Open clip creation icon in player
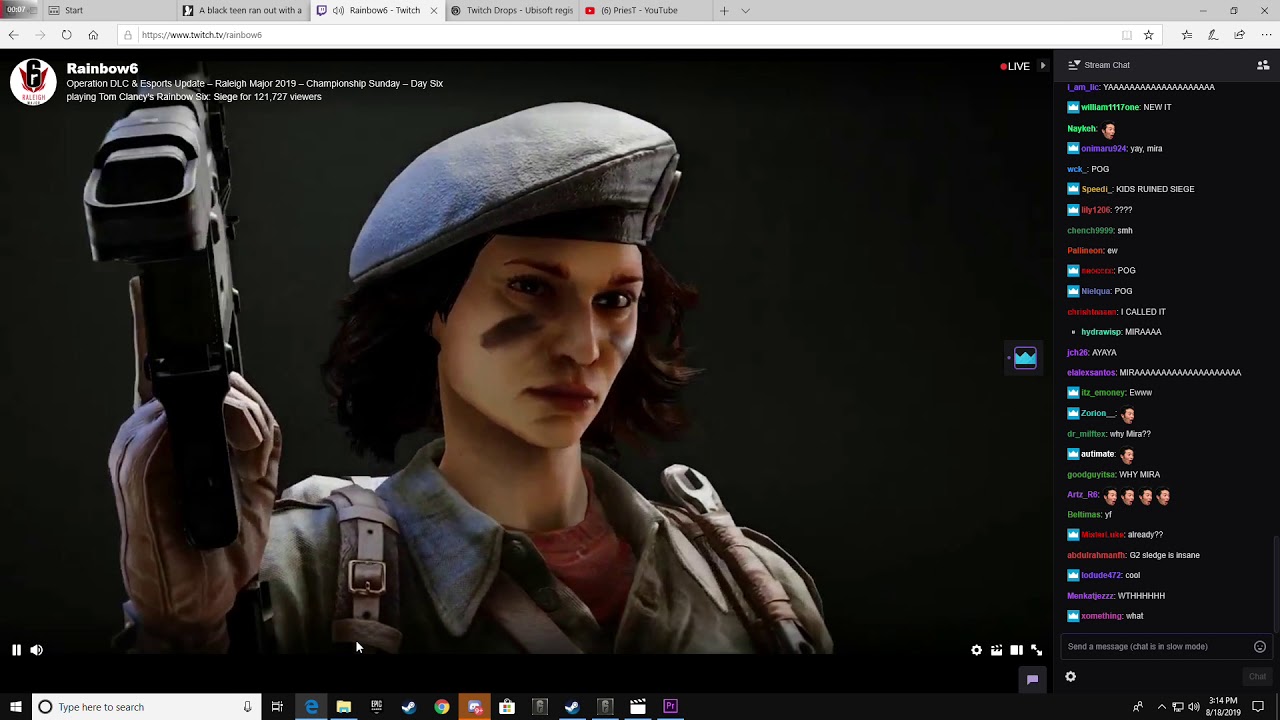This screenshot has height=720, width=1280. [997, 650]
